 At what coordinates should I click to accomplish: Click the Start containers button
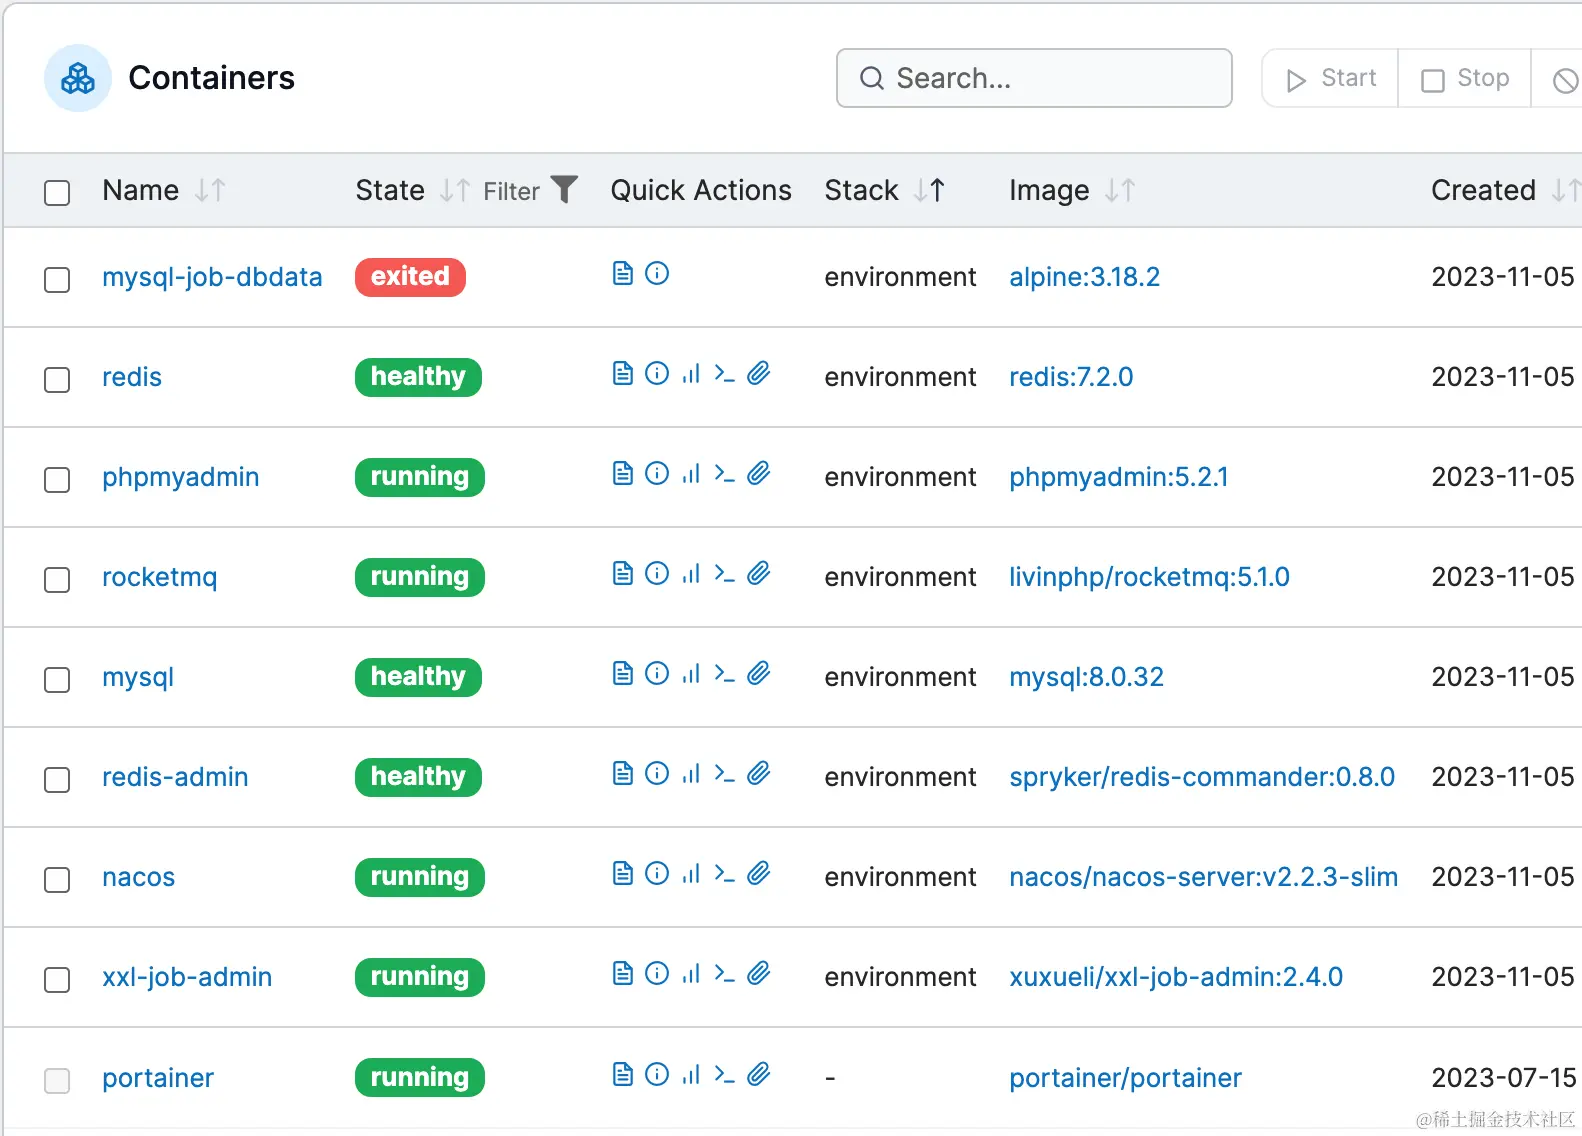[x=1330, y=78]
